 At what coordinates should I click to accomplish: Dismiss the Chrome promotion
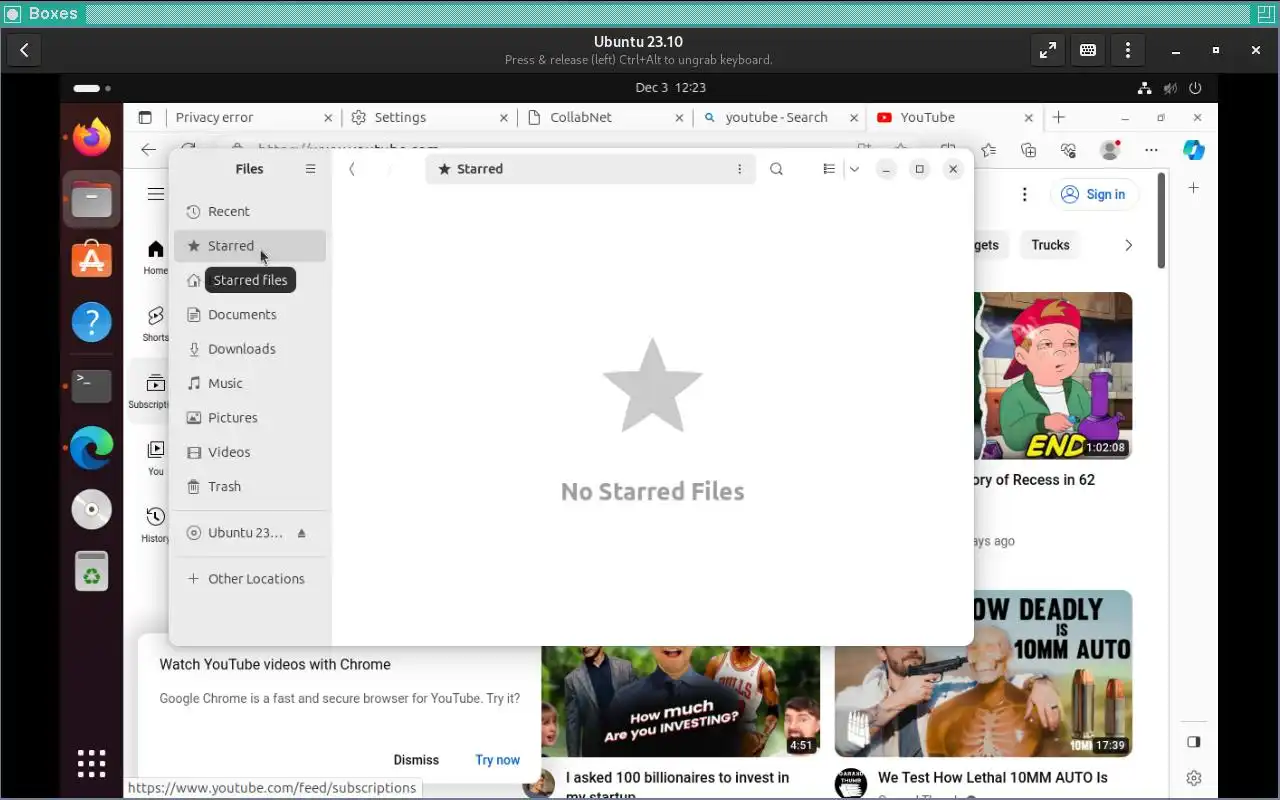coord(416,760)
